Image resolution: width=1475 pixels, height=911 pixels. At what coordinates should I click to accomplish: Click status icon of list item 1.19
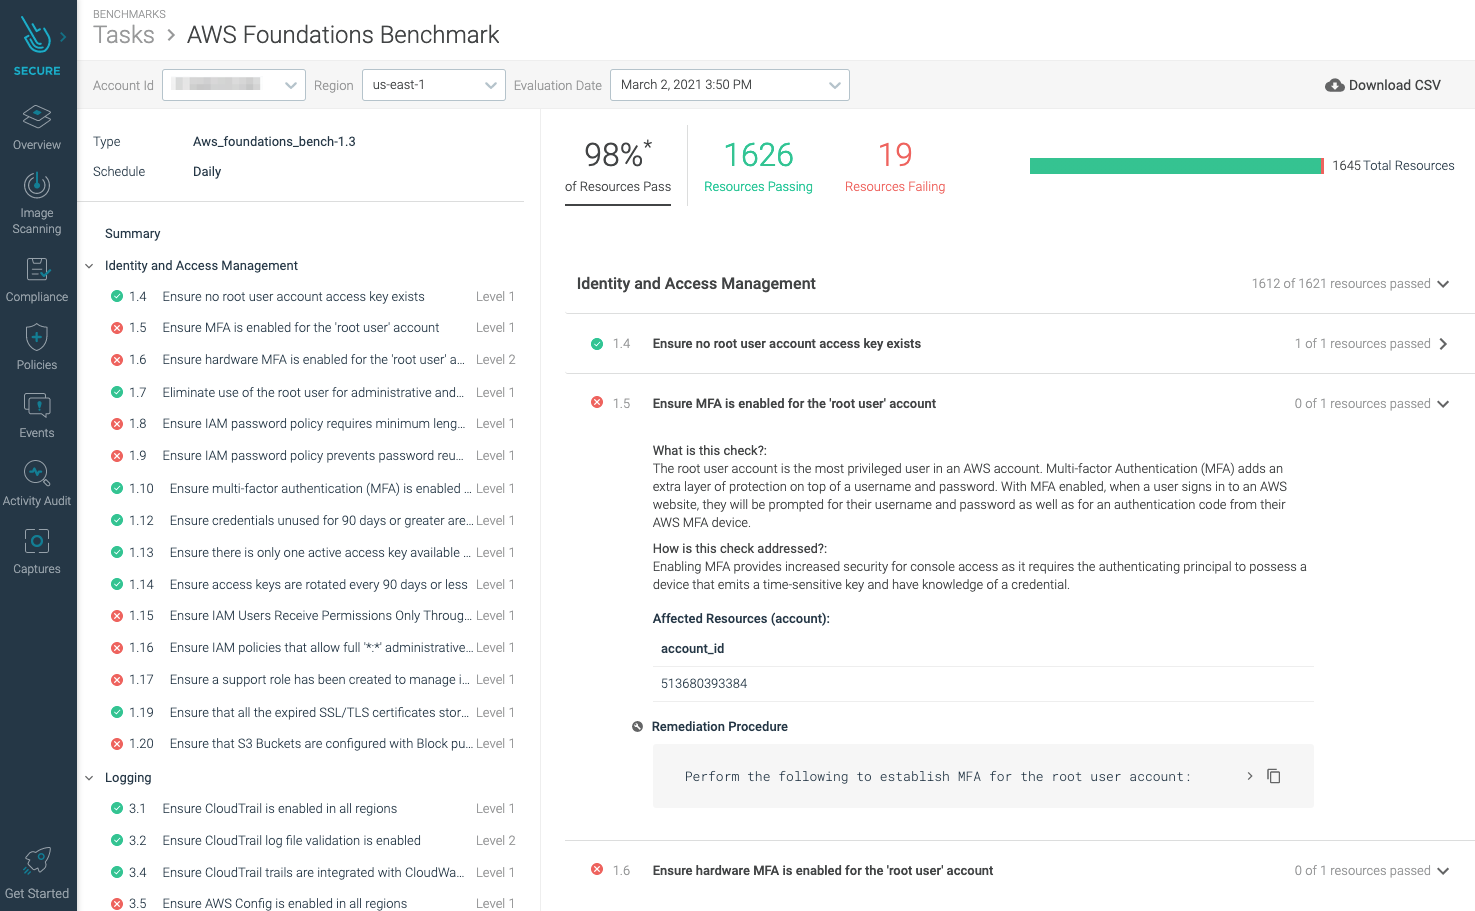tap(117, 713)
